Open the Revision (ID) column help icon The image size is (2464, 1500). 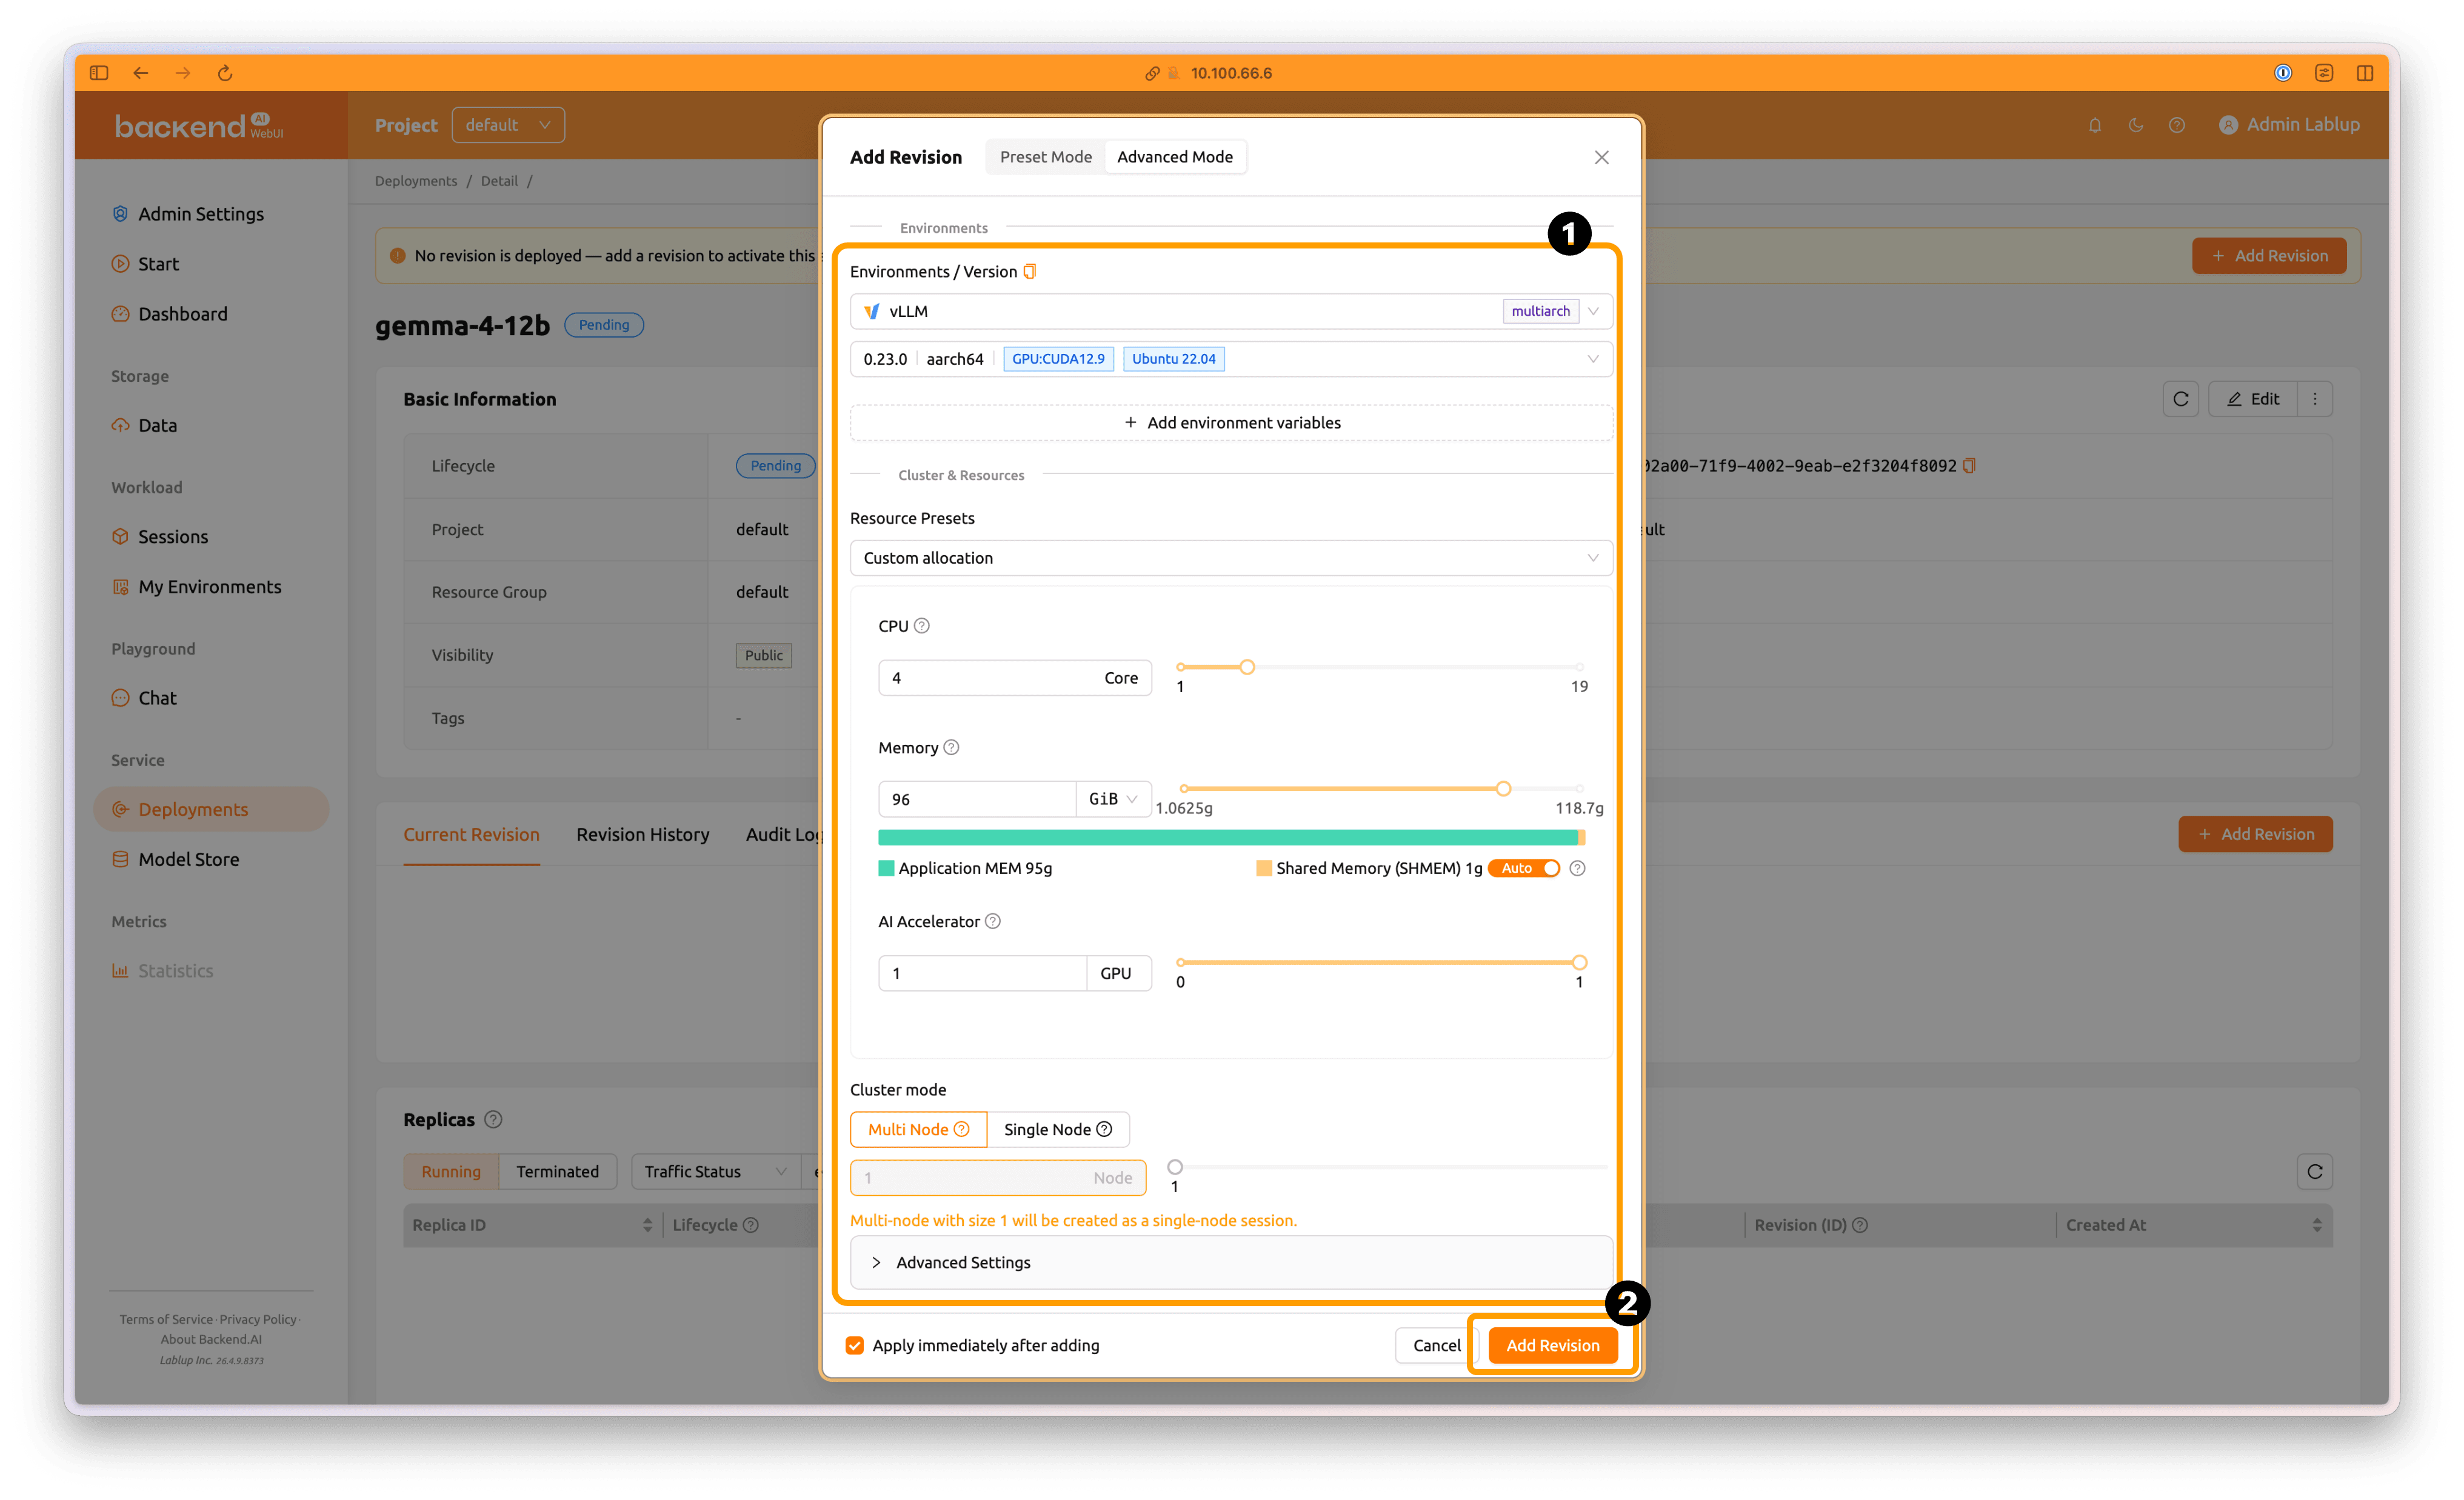1860,1225
